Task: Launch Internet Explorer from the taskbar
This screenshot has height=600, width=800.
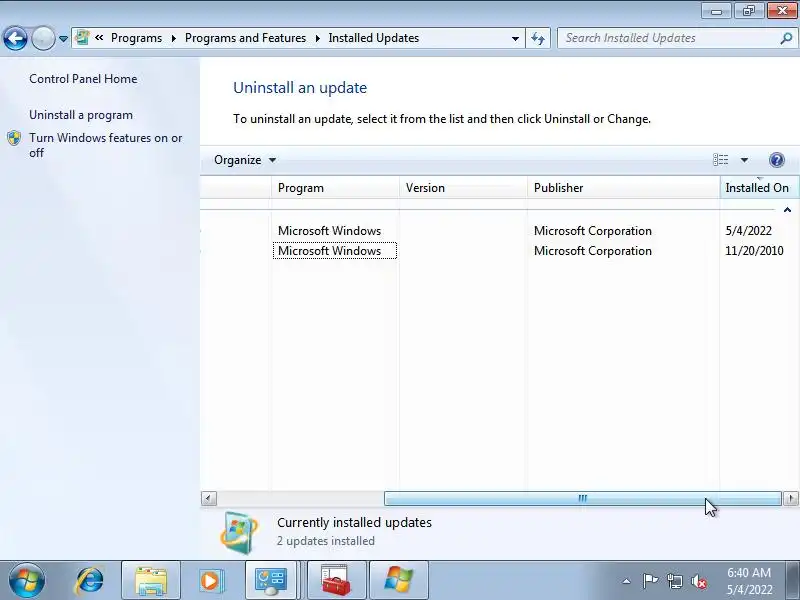Action: (89, 581)
